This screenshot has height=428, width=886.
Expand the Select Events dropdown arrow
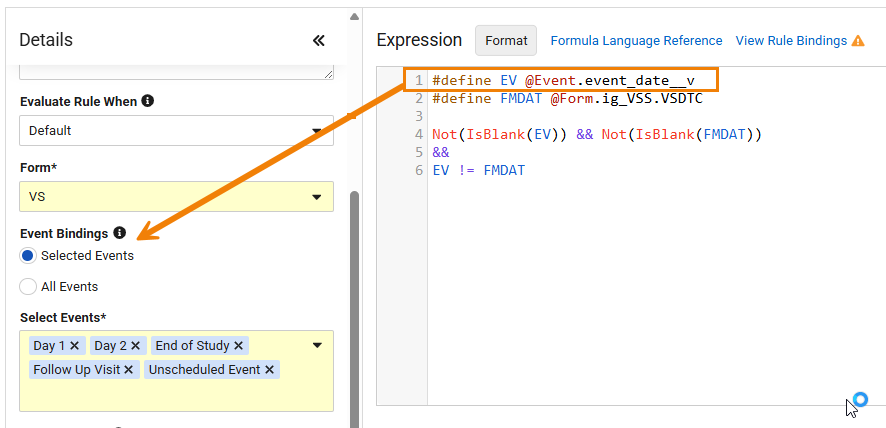pyautogui.click(x=317, y=345)
